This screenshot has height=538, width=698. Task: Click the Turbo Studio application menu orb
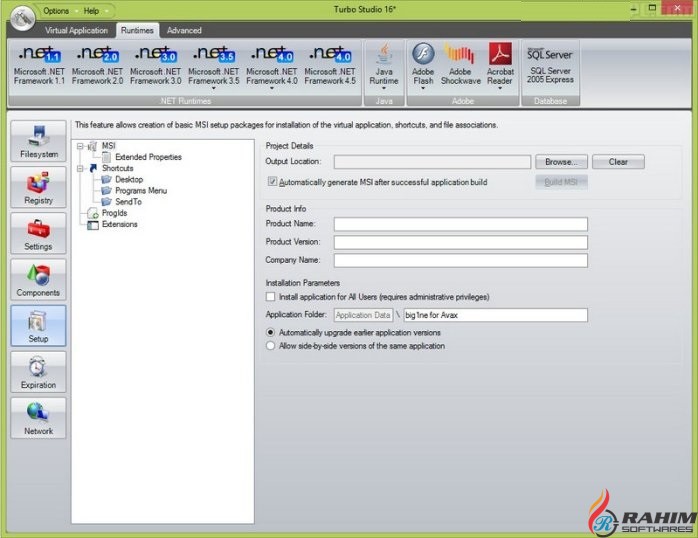pos(23,18)
